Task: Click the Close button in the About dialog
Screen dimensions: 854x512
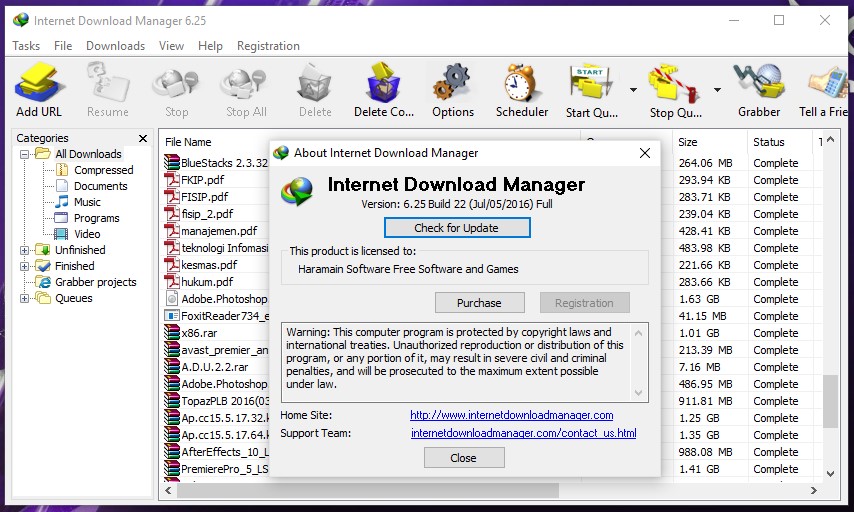Action: [464, 458]
